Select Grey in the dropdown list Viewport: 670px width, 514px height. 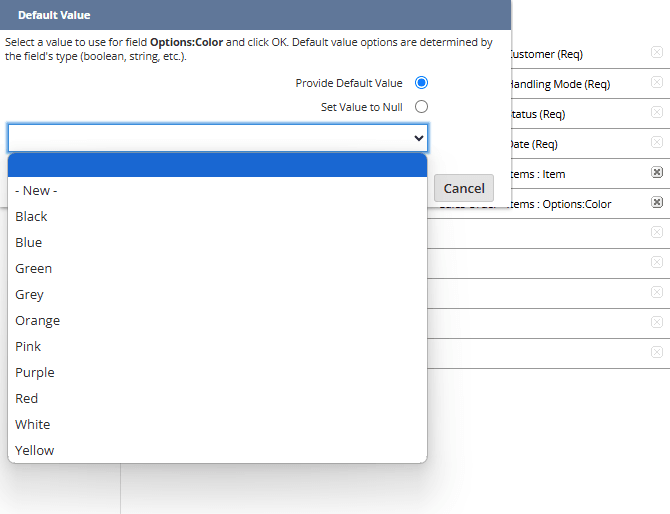tap(217, 295)
